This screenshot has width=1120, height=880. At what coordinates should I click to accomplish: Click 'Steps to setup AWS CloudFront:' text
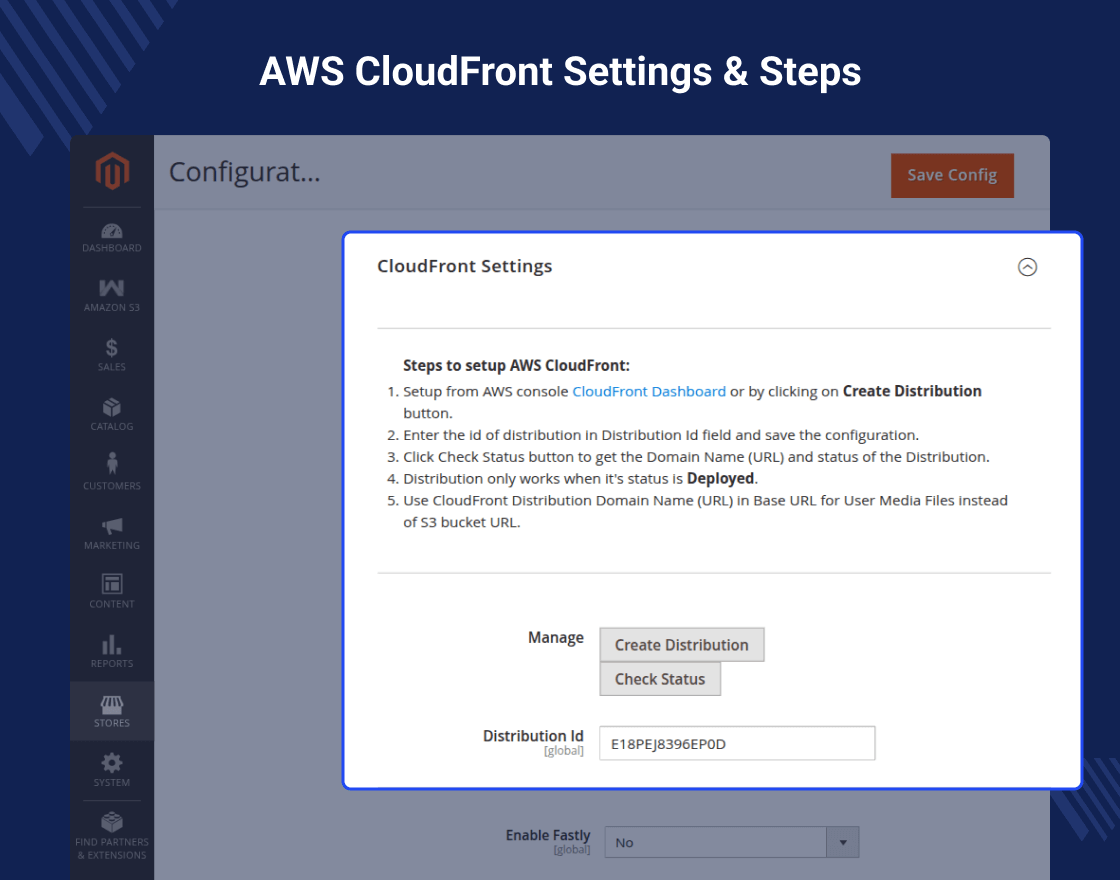tap(516, 366)
